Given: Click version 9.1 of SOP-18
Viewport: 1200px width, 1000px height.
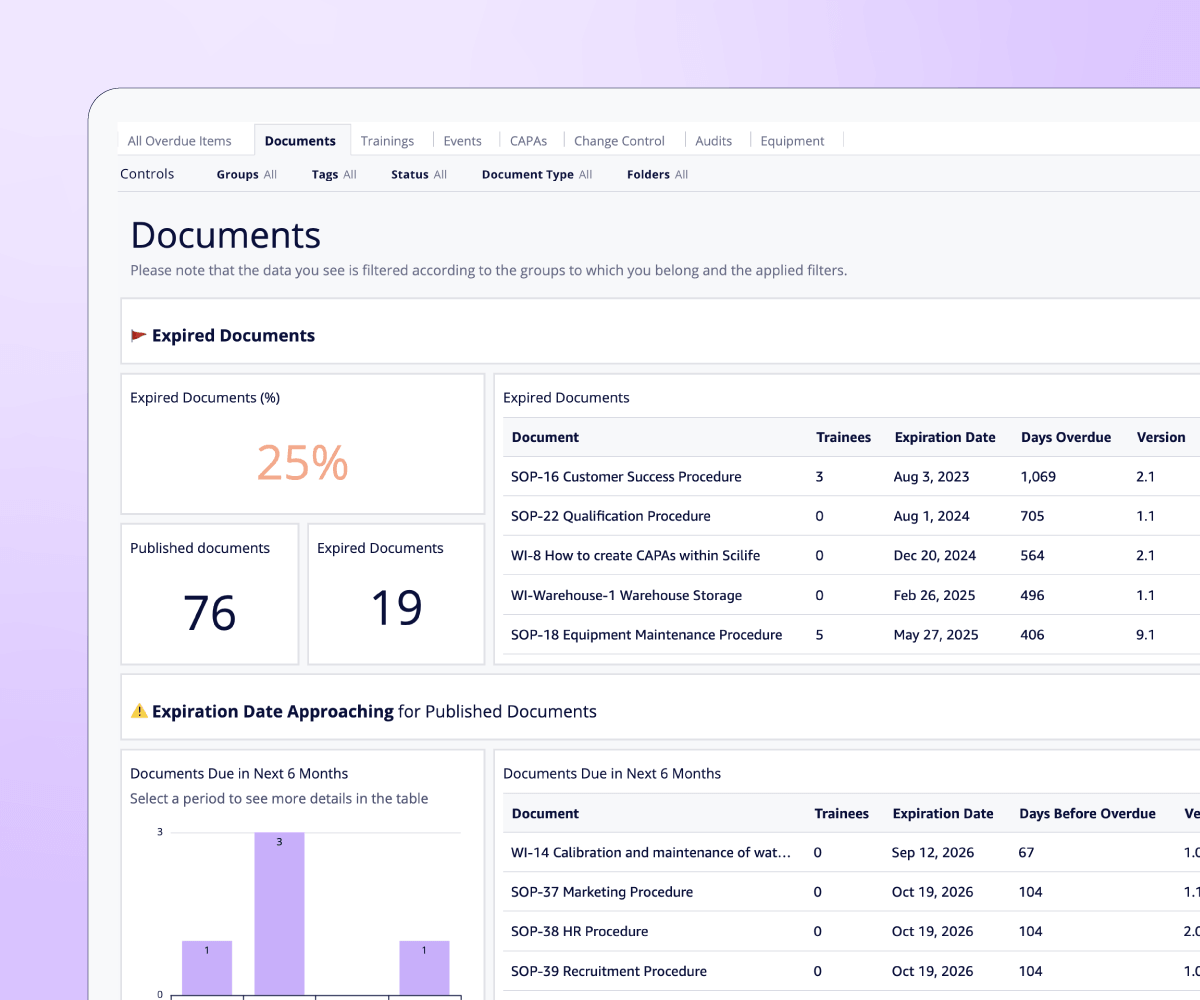Looking at the screenshot, I should coord(1145,635).
